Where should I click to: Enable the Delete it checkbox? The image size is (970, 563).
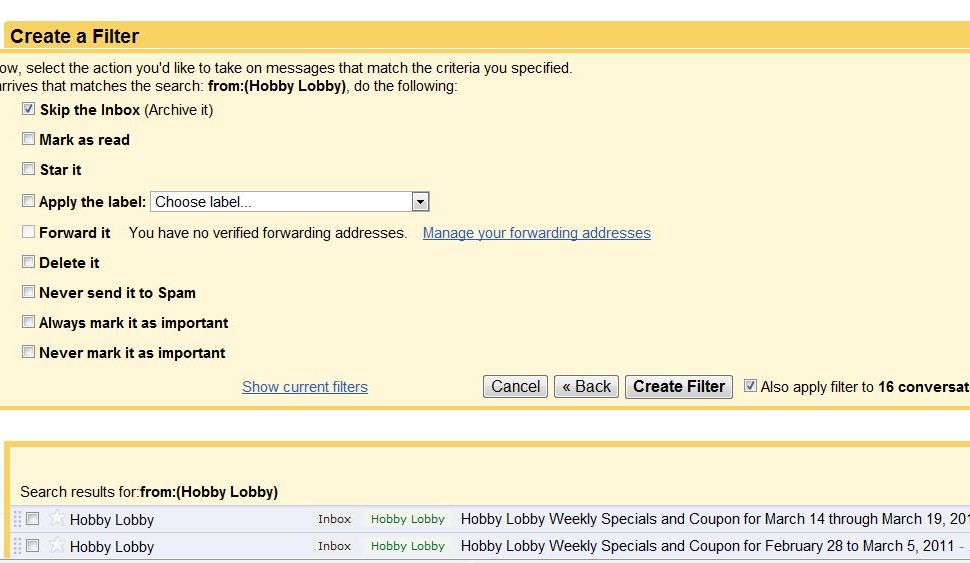28,262
